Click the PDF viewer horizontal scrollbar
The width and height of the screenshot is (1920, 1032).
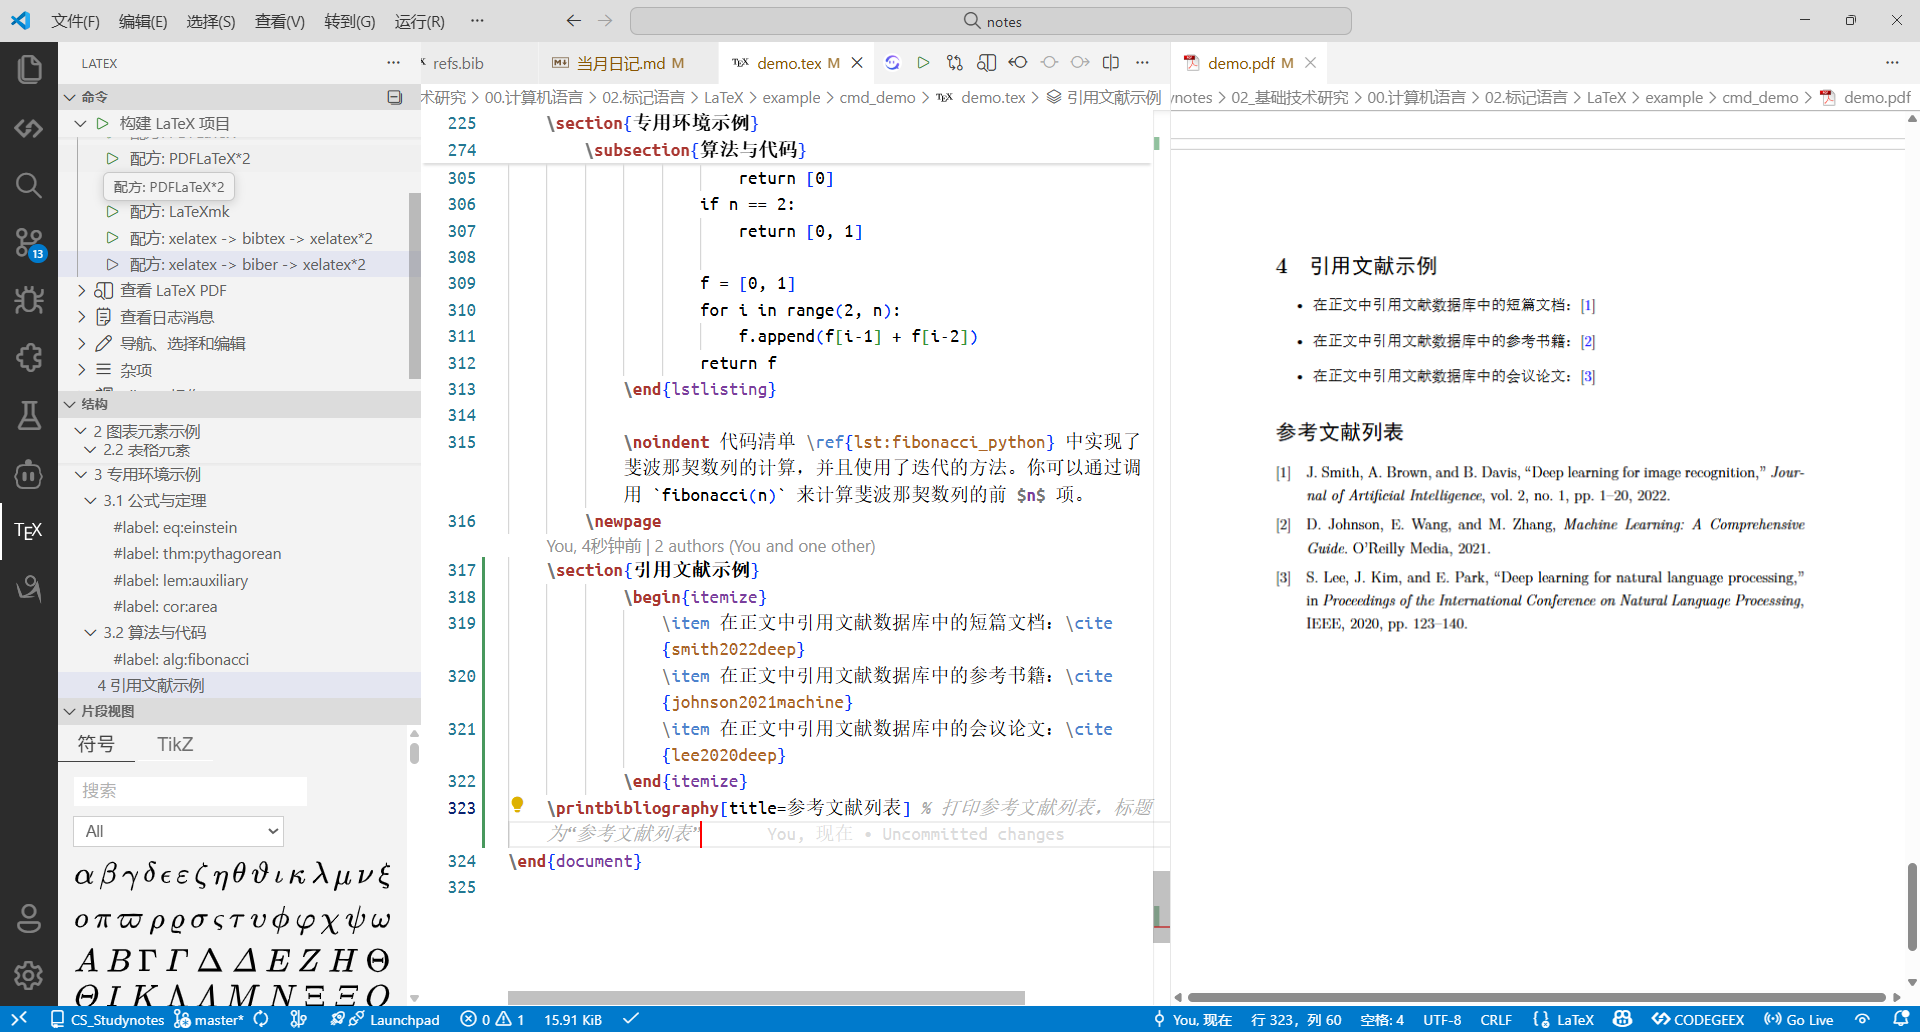(x=1536, y=997)
